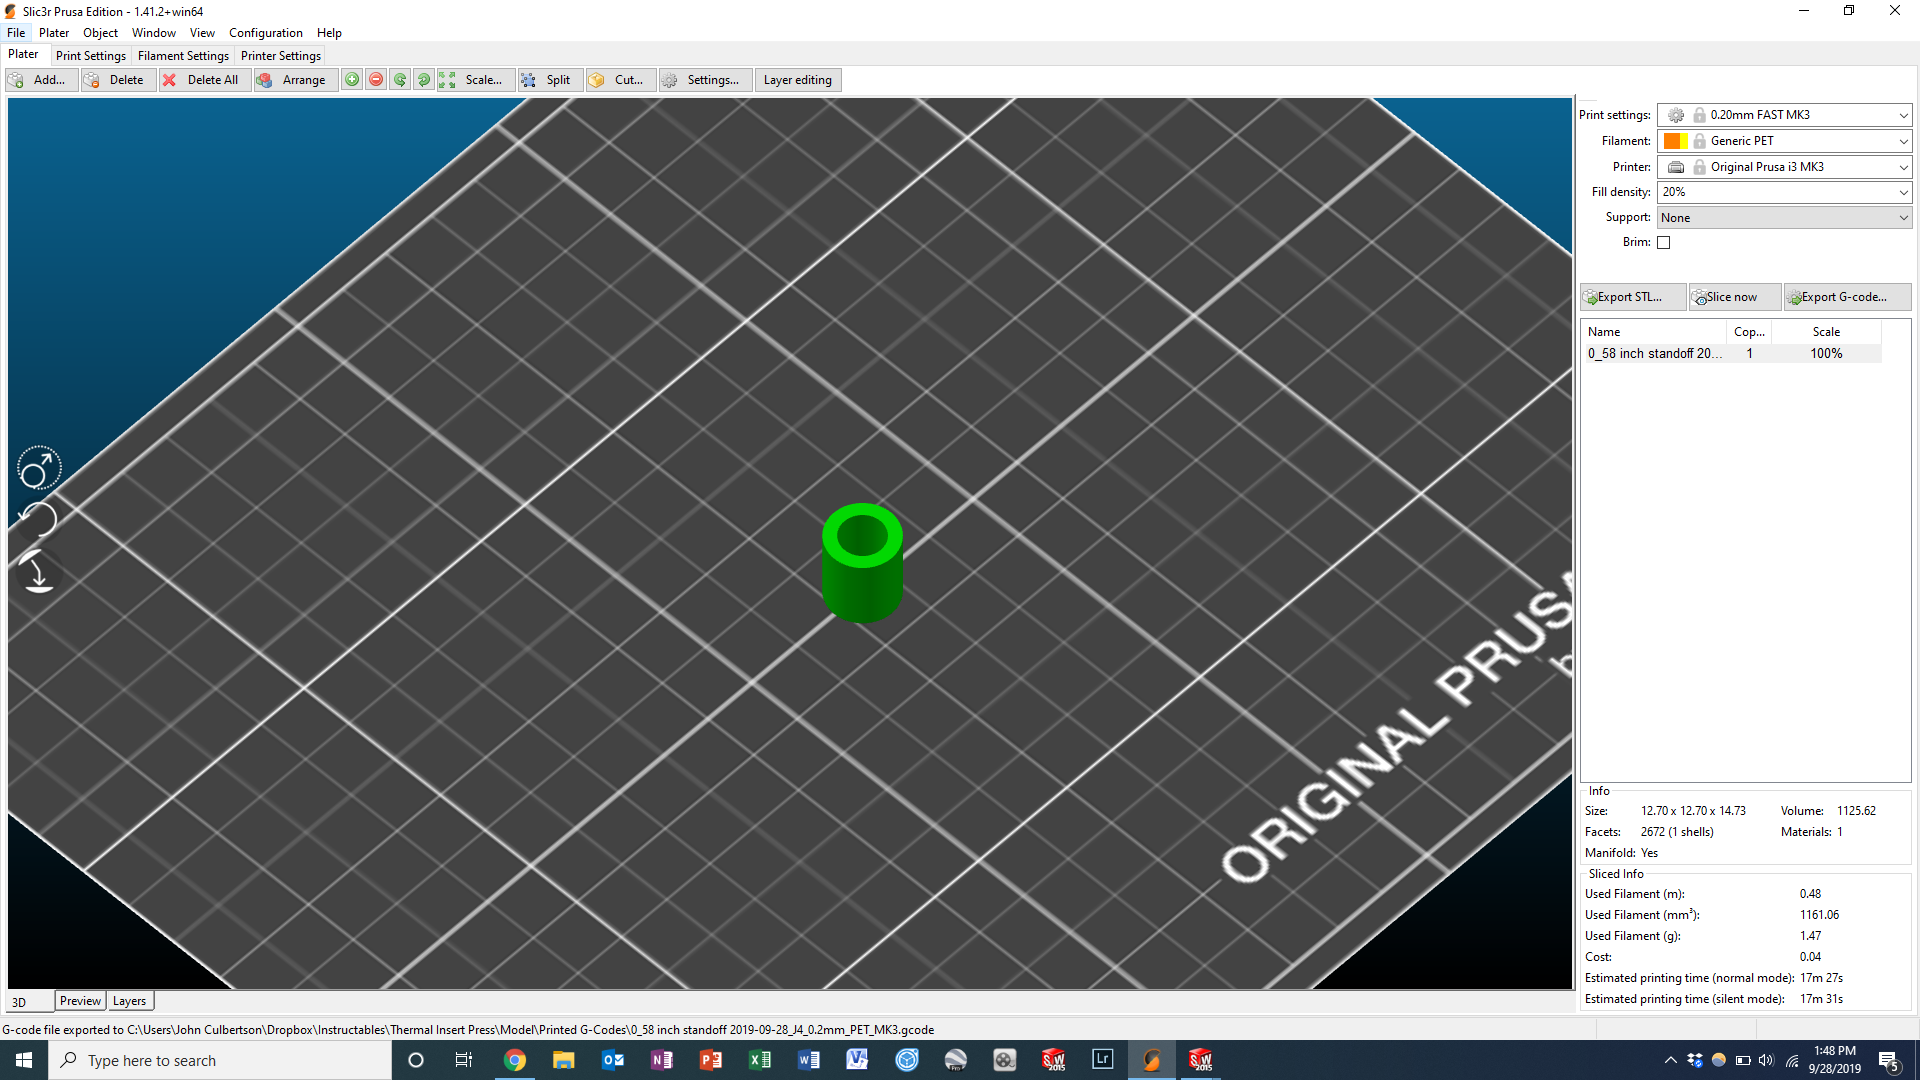Switch to the 3D view tab
This screenshot has height=1080, width=1920.
point(30,1002)
